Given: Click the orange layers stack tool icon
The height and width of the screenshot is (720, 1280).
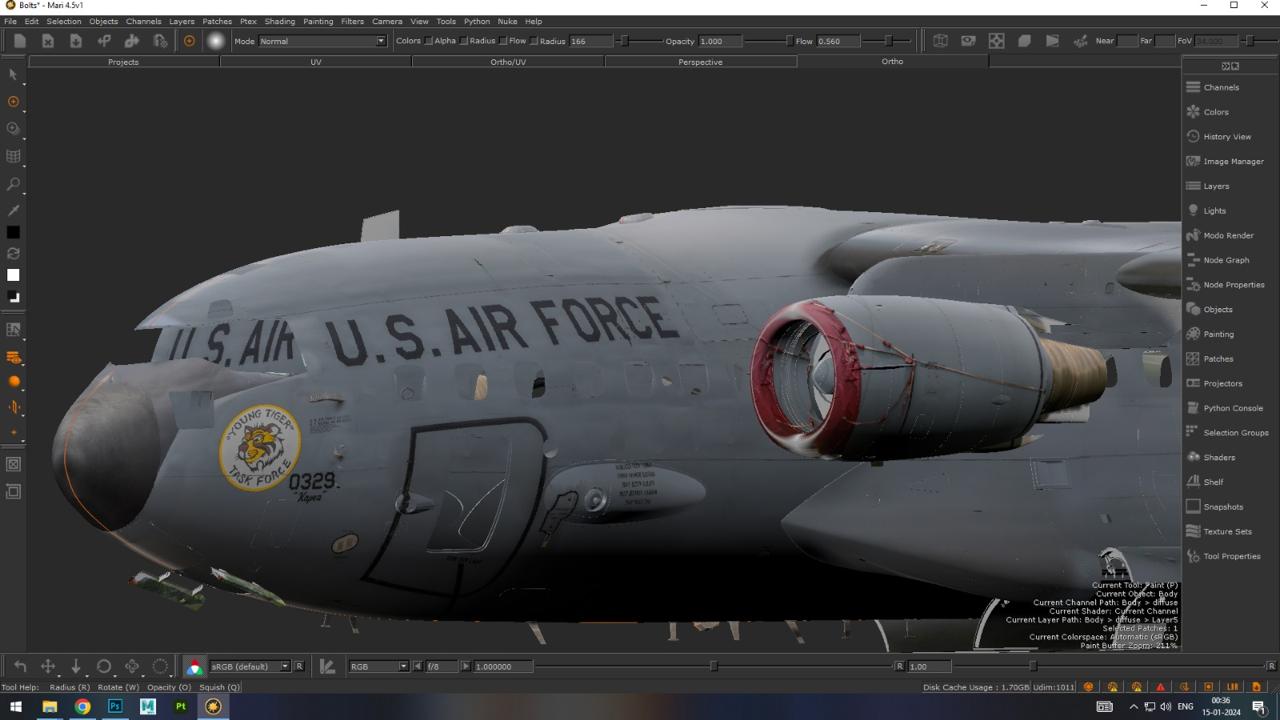Looking at the screenshot, I should click(13, 357).
